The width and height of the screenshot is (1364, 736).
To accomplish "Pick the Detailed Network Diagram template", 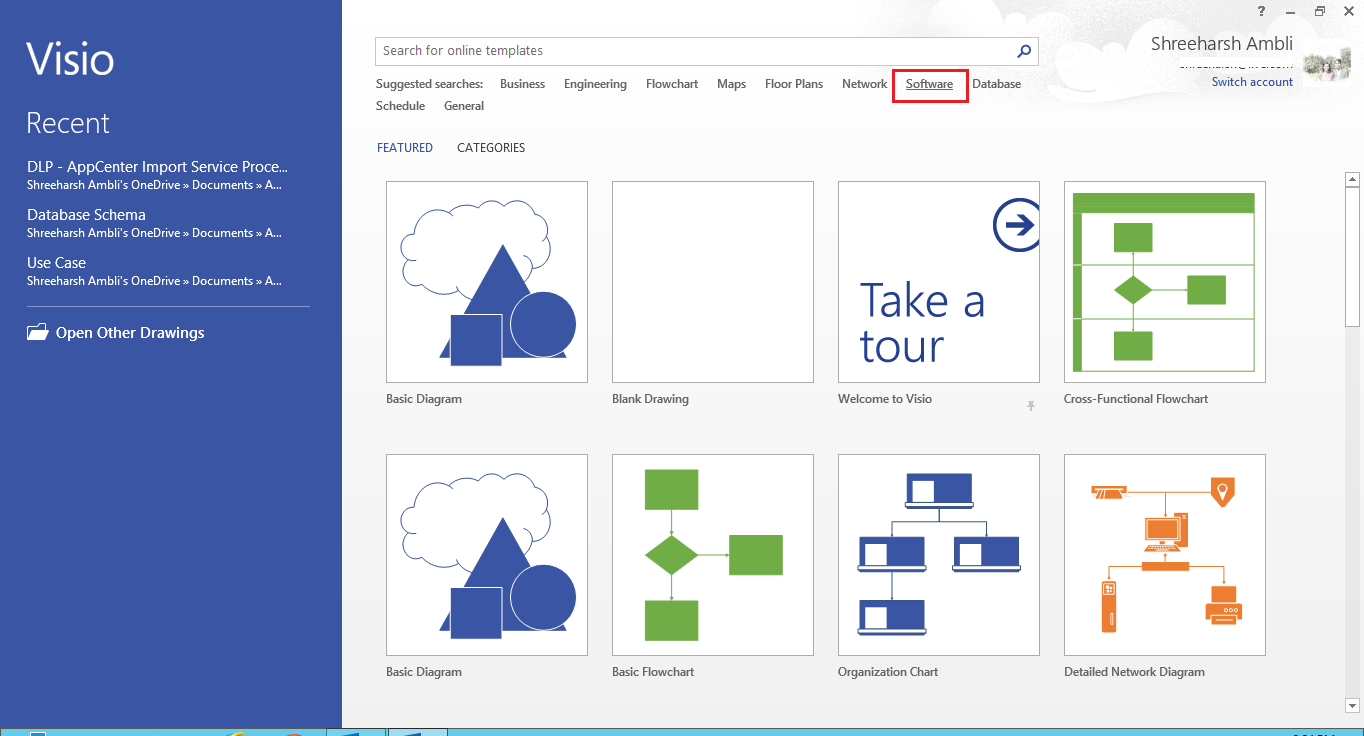I will 1165,555.
